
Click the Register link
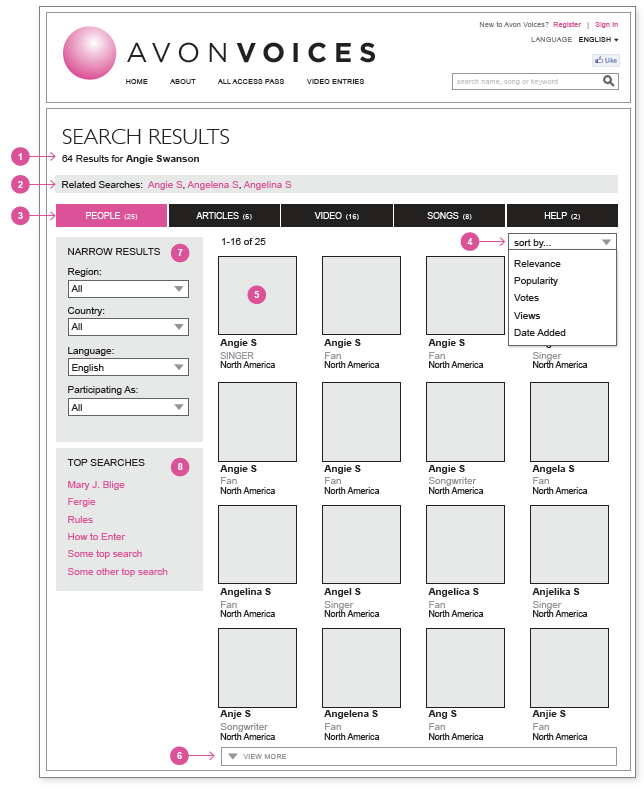tap(567, 24)
